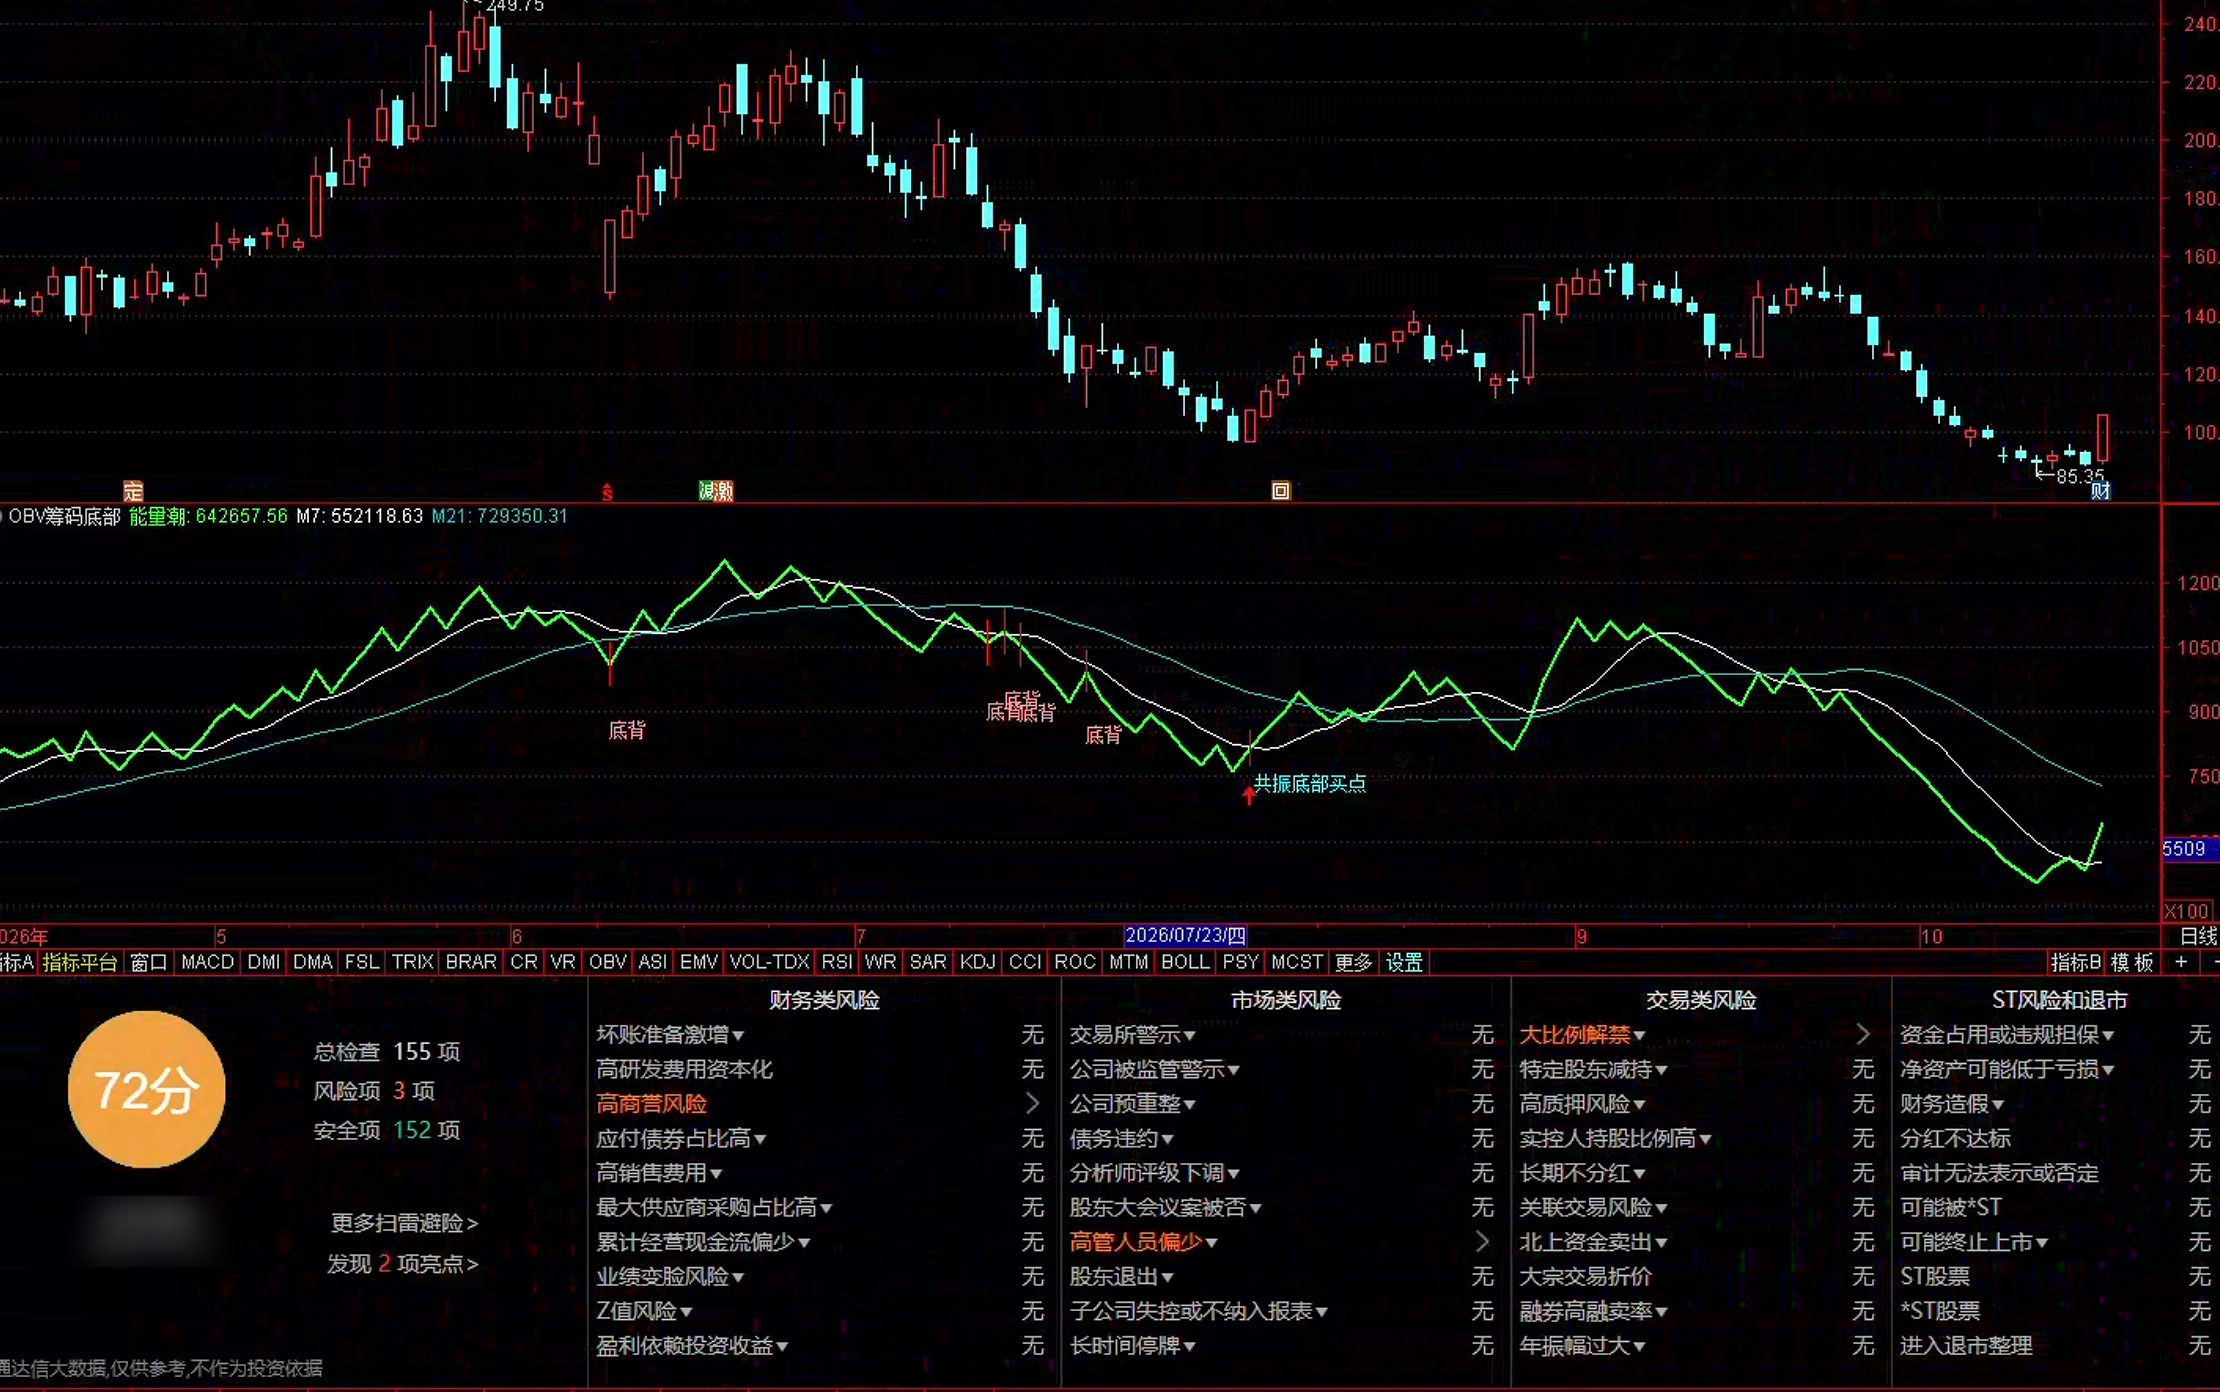The height and width of the screenshot is (1392, 2220).
Task: Open 发现 2 项亮点 link
Action: click(403, 1264)
